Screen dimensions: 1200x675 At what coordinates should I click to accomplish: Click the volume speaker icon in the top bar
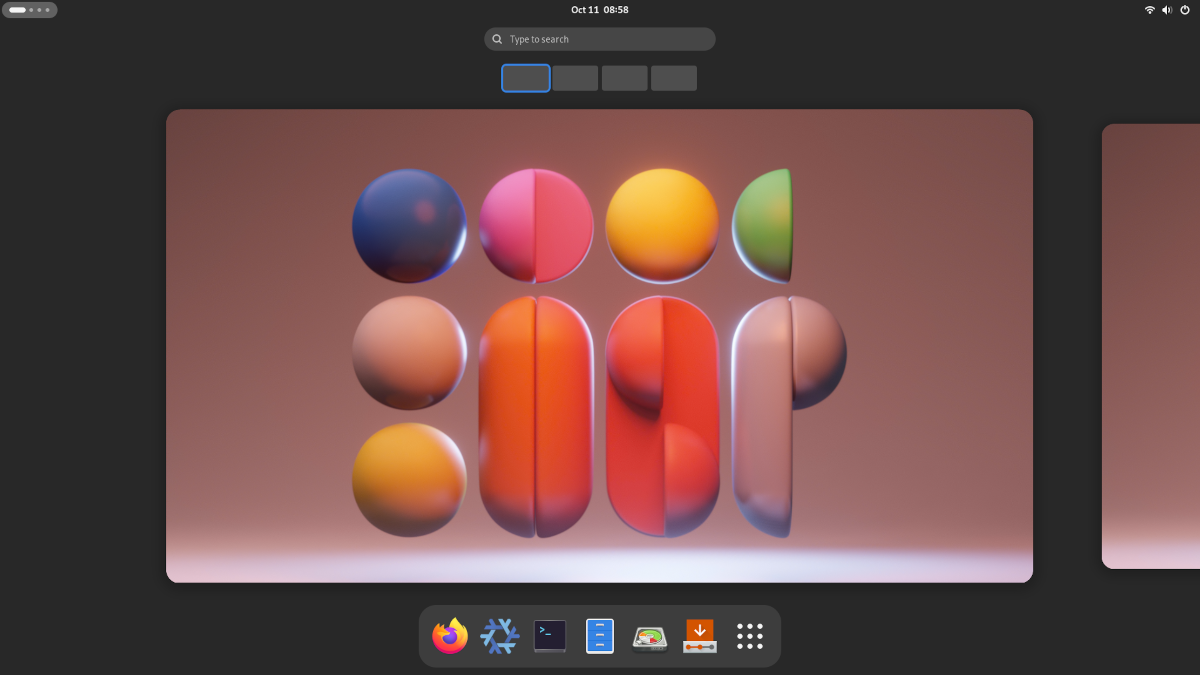click(1167, 10)
